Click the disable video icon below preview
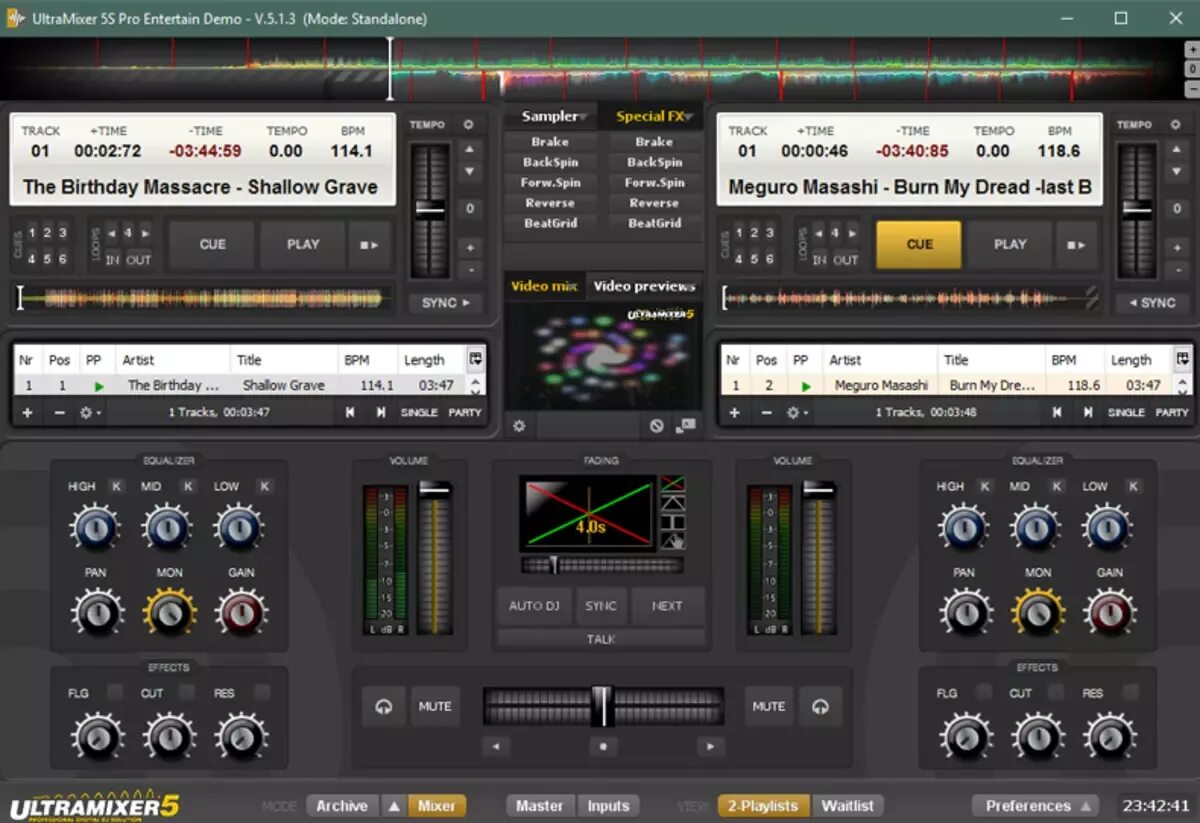This screenshot has height=823, width=1200. point(656,425)
